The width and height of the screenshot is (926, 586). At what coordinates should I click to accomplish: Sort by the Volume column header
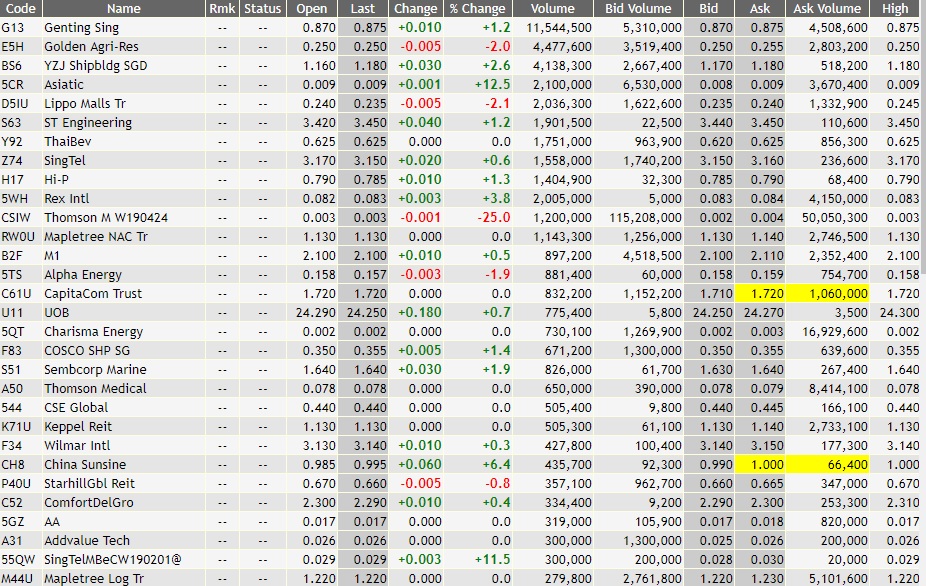coord(553,8)
